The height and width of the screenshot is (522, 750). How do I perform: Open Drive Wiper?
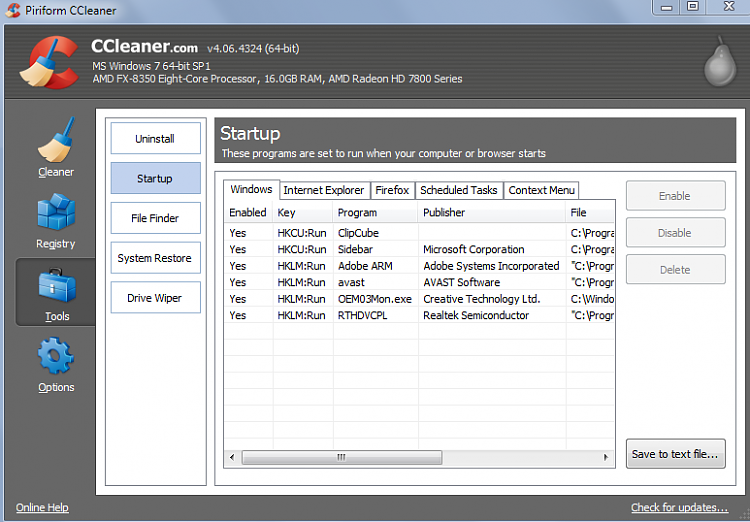(155, 297)
